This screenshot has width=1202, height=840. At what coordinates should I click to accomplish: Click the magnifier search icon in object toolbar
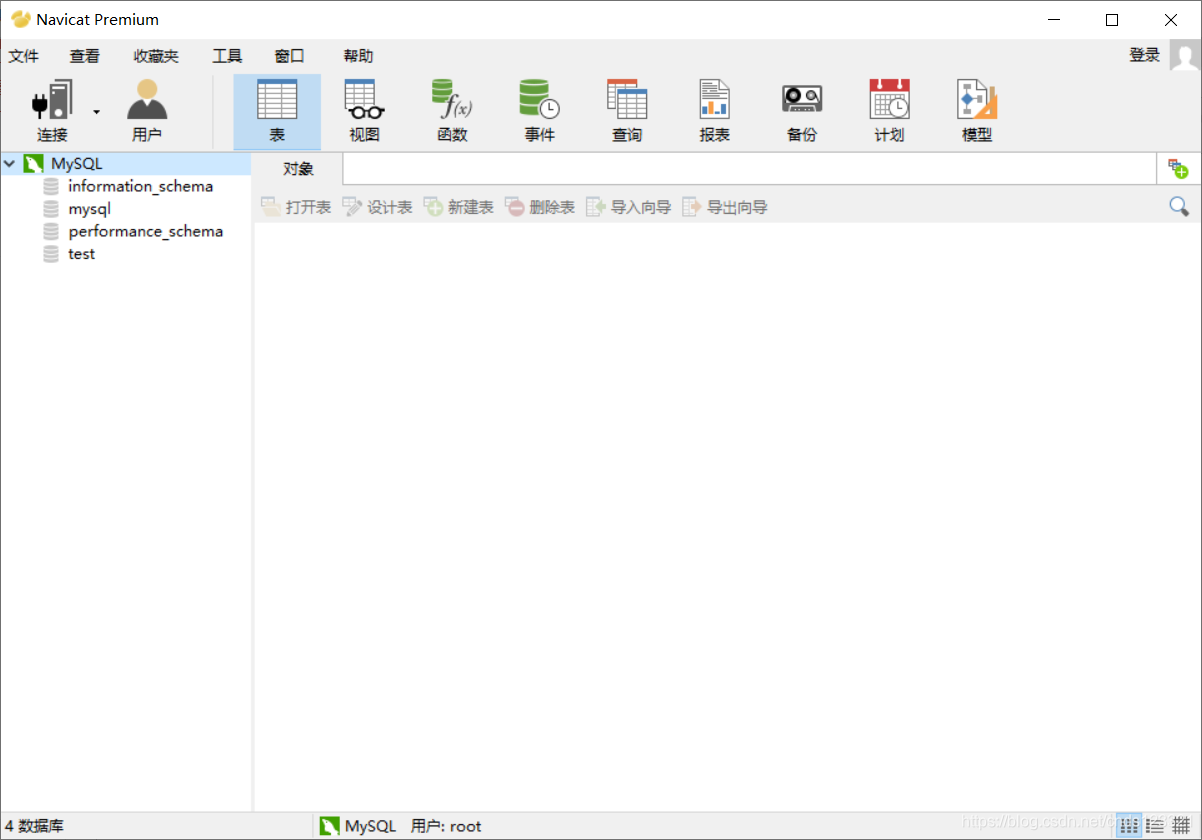1179,207
